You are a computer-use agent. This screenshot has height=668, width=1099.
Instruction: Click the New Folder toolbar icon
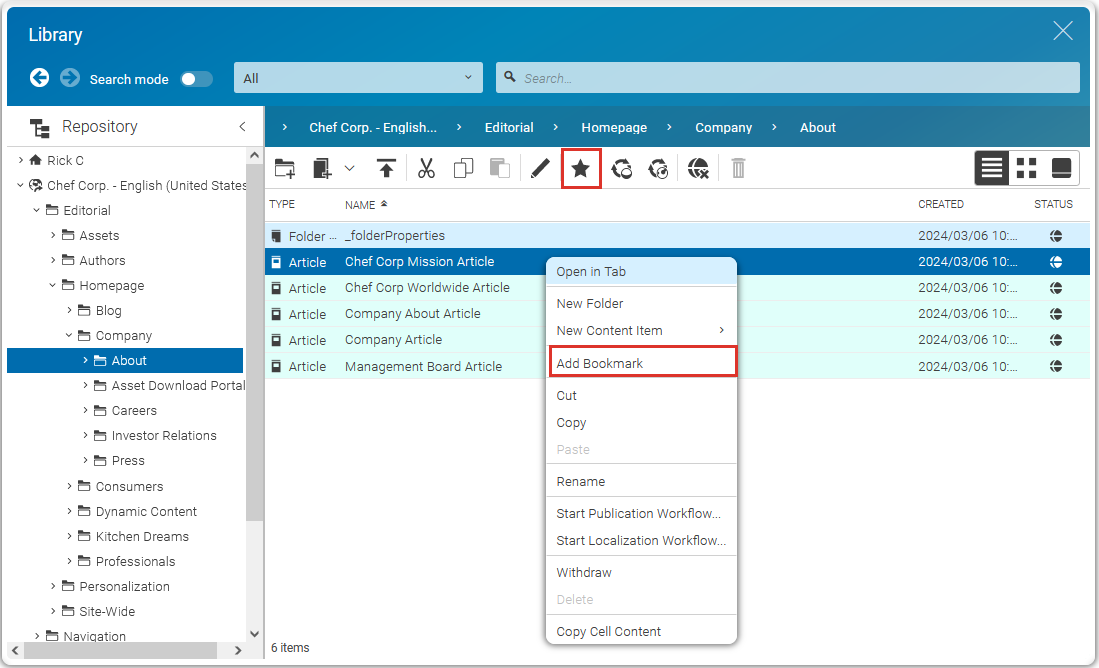(x=285, y=169)
